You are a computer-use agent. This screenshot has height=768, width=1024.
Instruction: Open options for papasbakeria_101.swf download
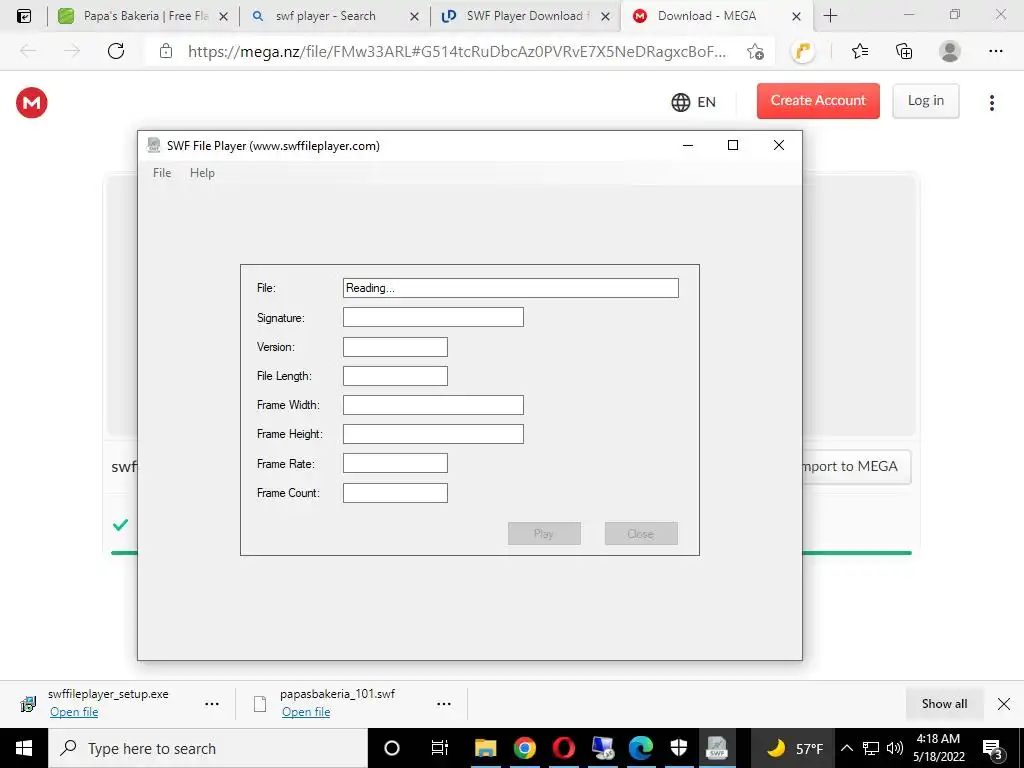[x=444, y=704]
